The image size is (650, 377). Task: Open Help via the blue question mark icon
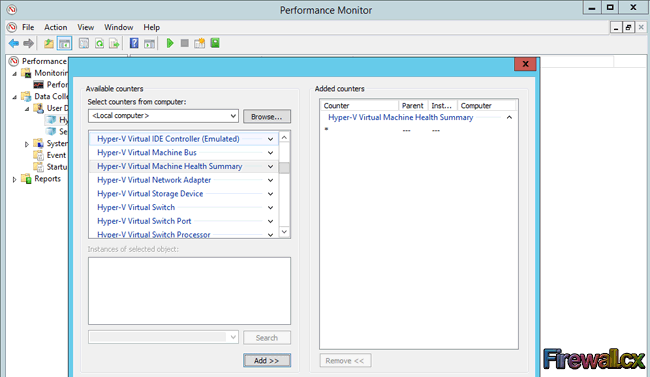[x=134, y=43]
